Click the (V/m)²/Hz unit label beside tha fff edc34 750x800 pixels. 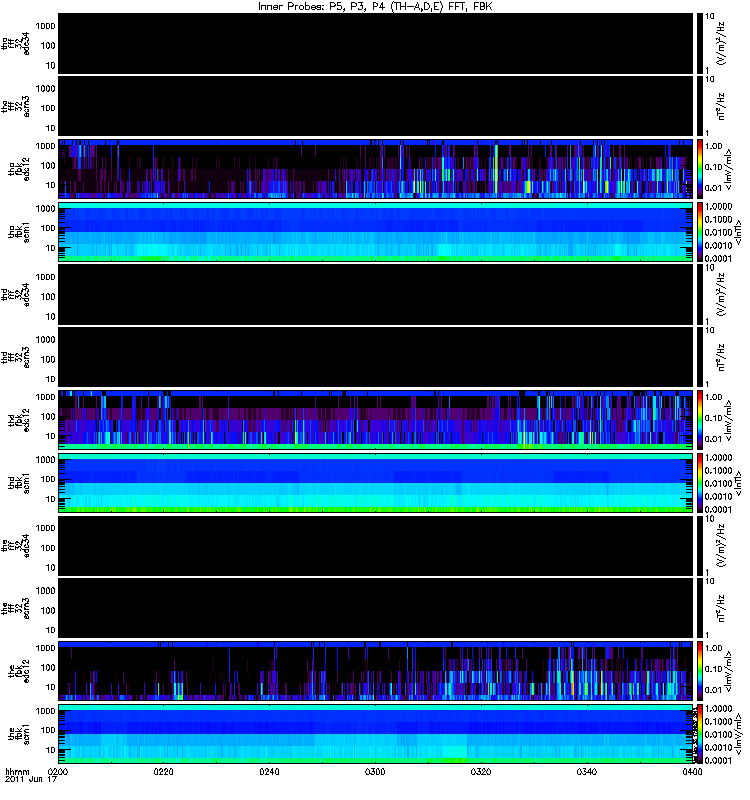[x=721, y=43]
